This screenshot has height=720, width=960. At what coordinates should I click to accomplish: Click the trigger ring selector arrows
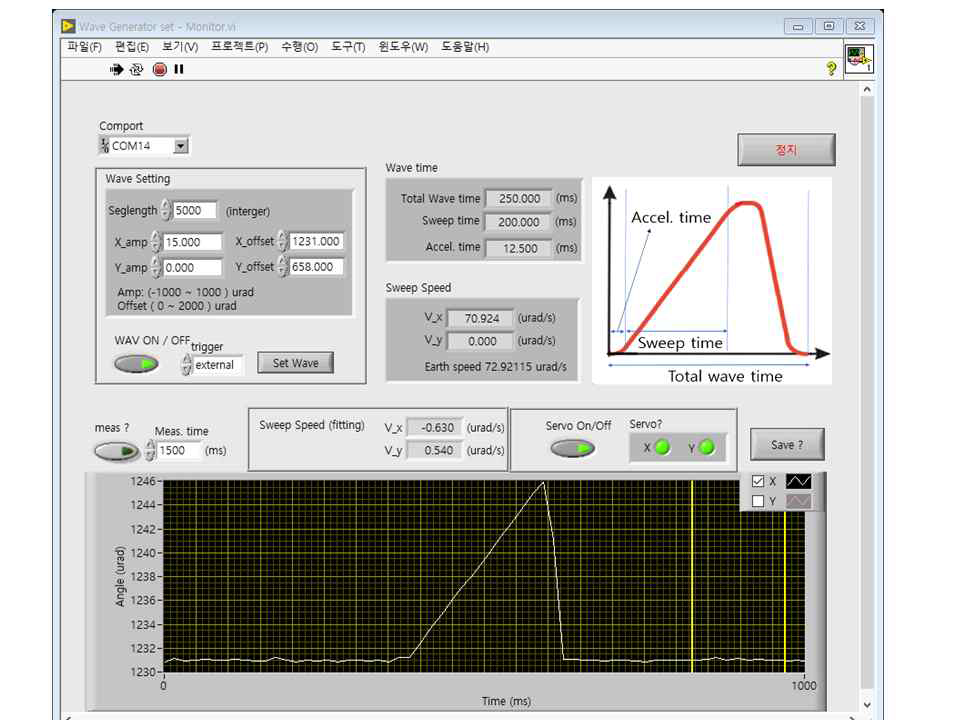pos(187,365)
